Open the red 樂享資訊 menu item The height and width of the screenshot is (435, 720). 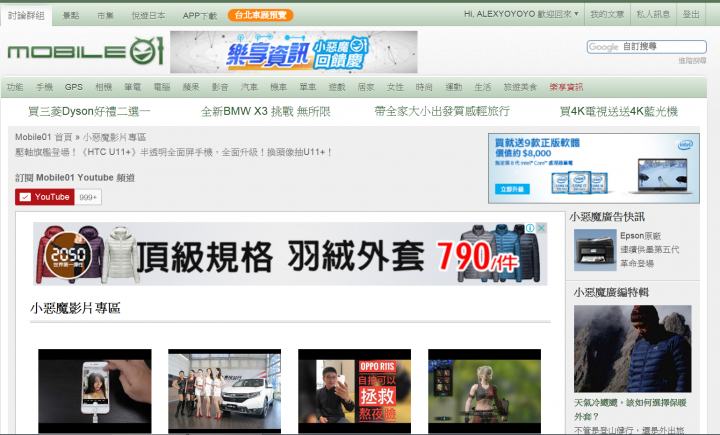[566, 87]
